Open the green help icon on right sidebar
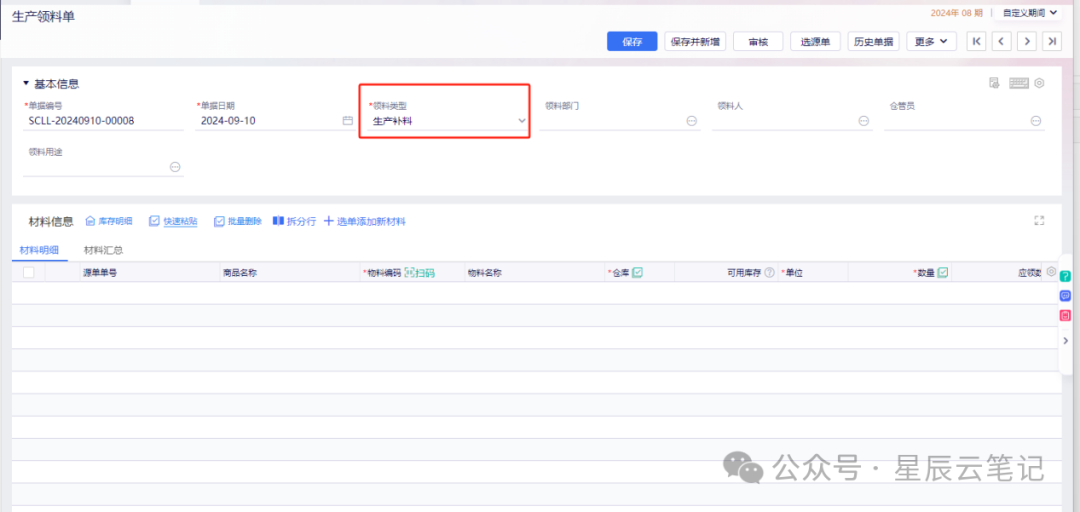 point(1065,276)
